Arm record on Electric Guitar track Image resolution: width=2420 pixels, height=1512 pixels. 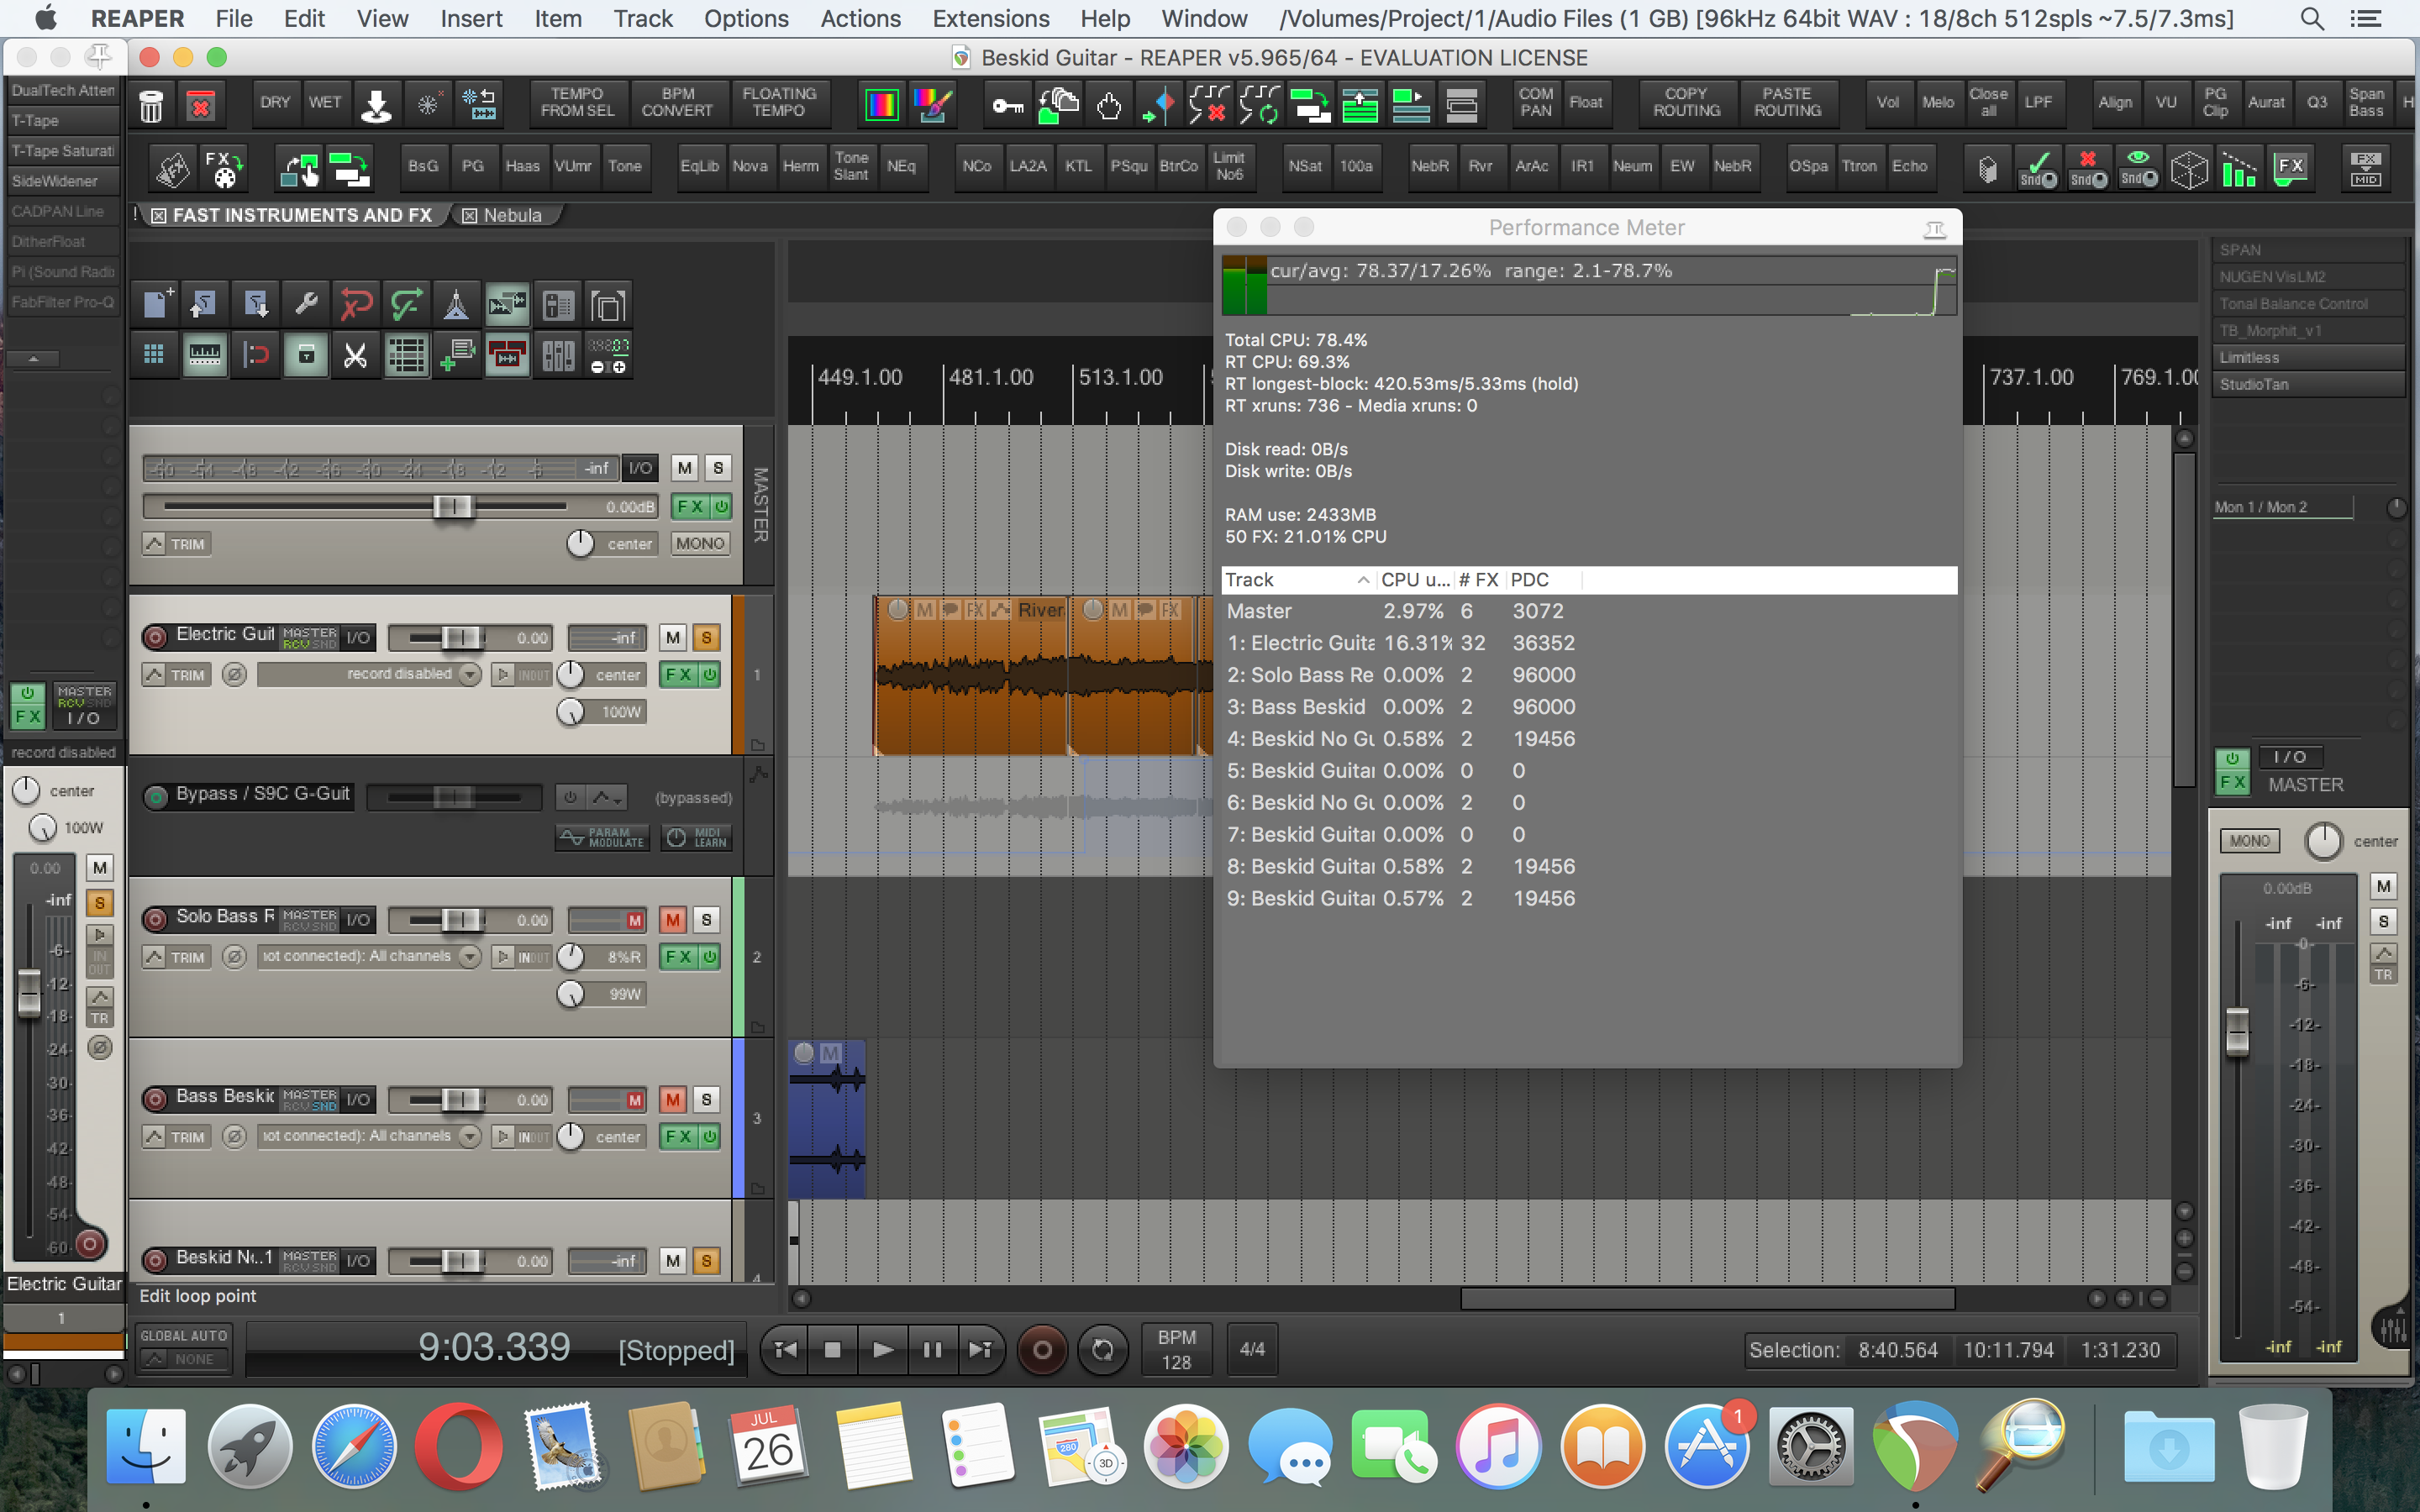(155, 637)
